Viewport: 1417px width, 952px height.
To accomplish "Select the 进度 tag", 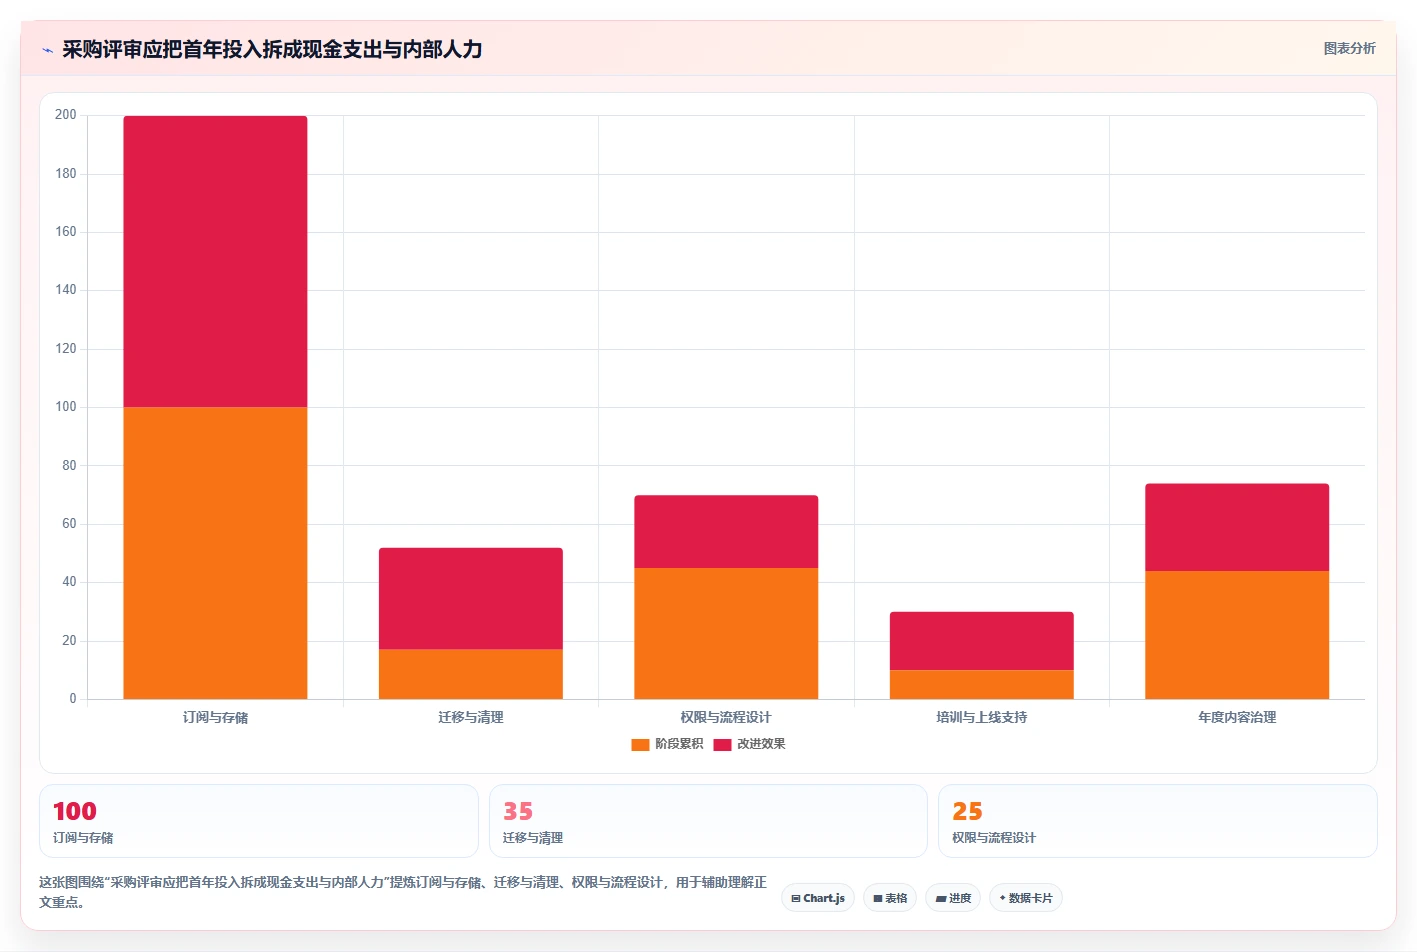I will 953,898.
